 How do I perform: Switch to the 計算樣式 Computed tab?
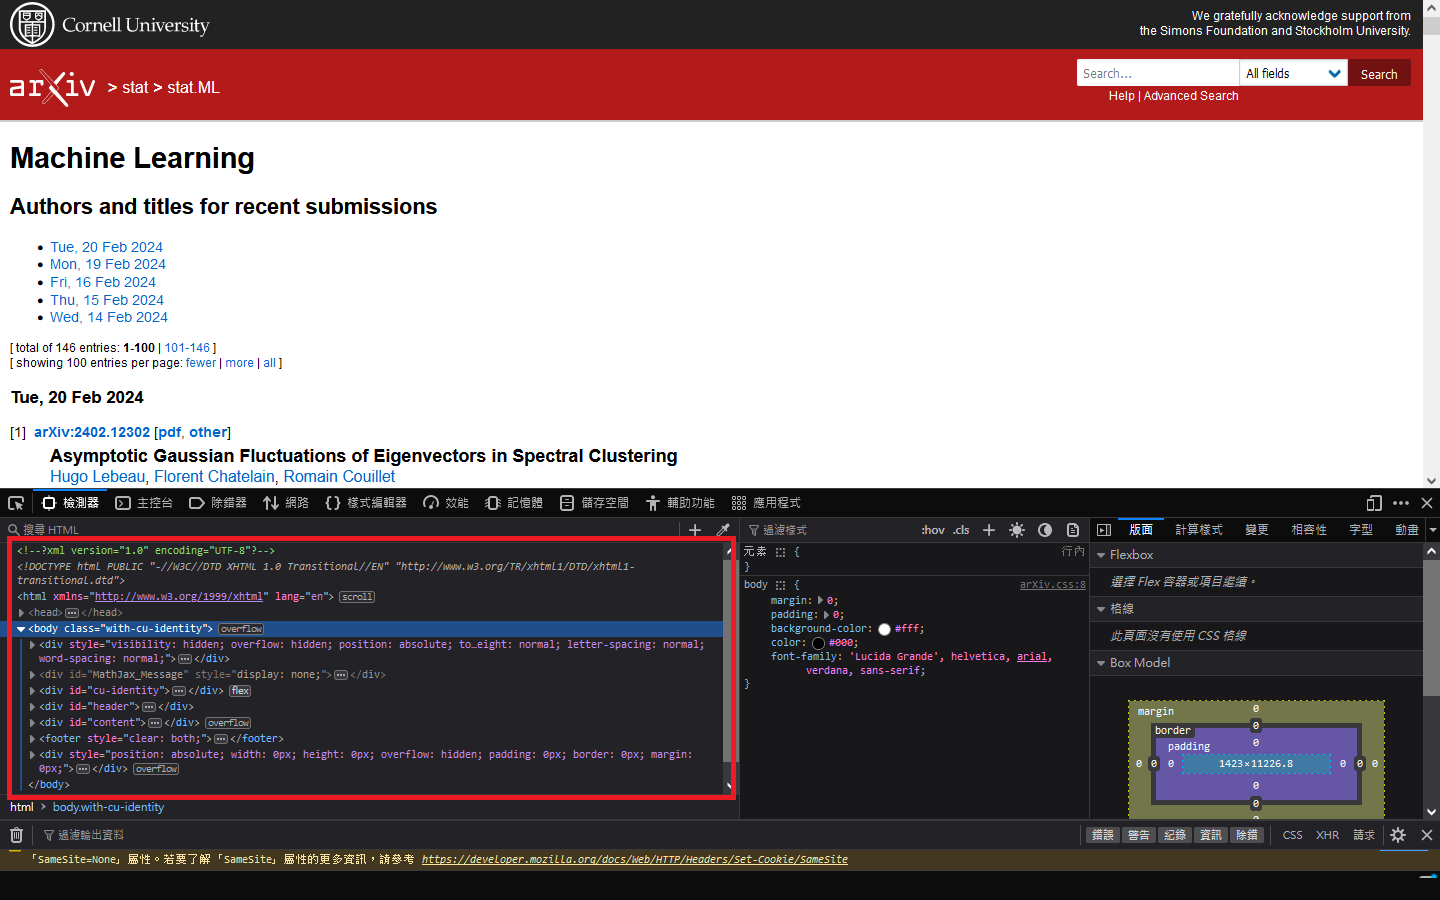click(1199, 530)
